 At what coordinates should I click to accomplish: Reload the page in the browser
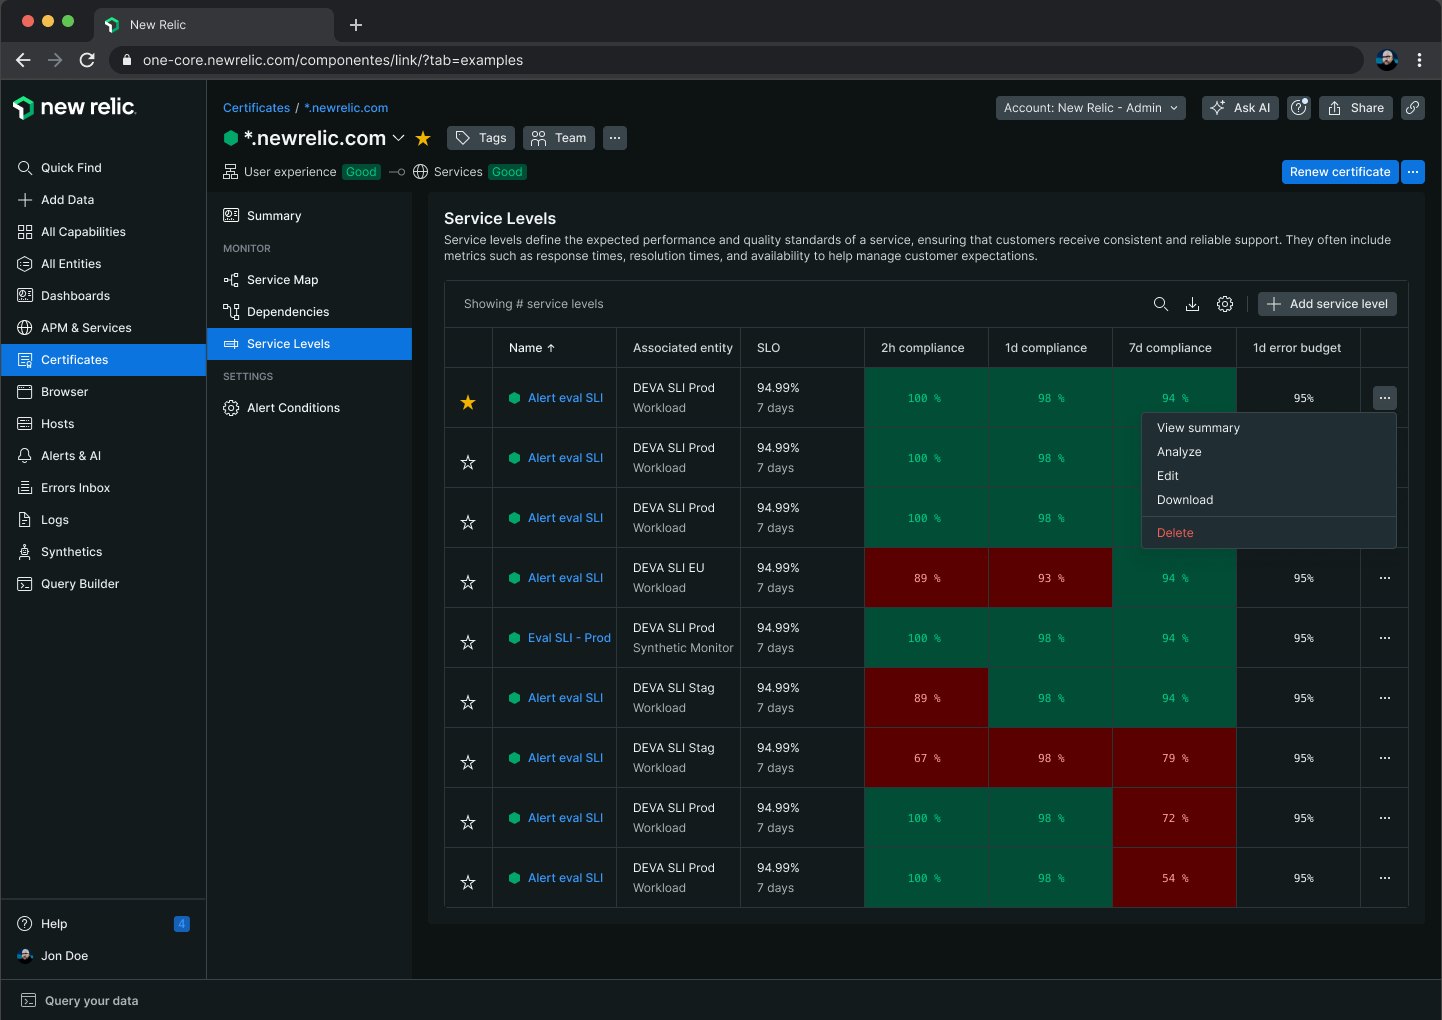pos(87,60)
